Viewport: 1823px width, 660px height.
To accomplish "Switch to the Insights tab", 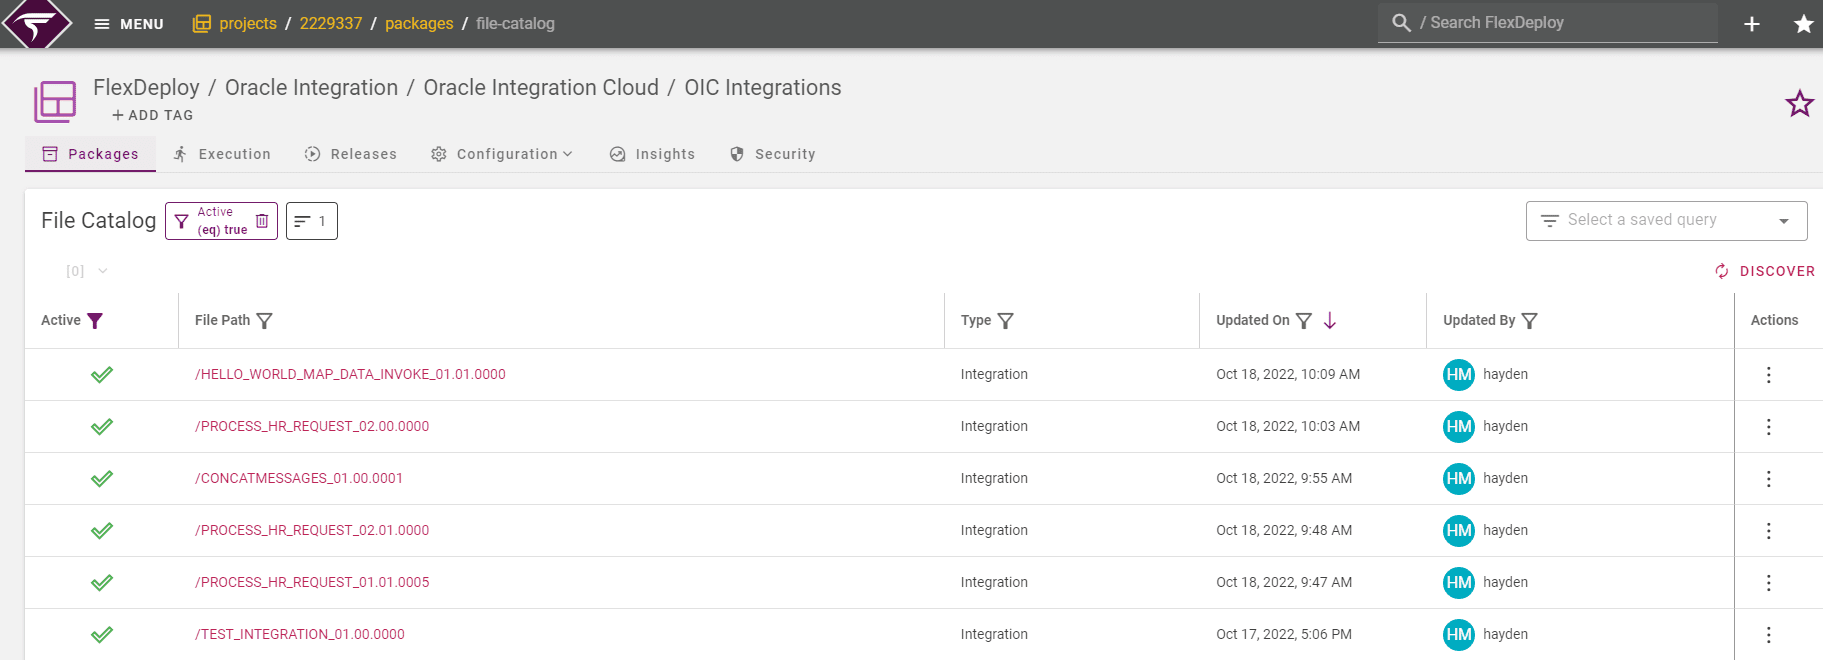I will click(x=652, y=154).
